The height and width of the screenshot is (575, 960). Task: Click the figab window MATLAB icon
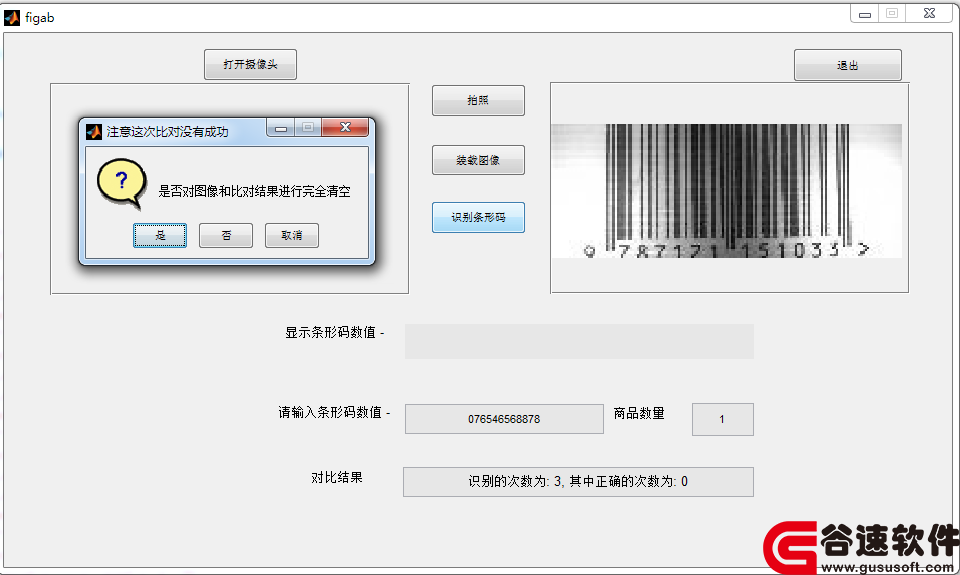click(x=12, y=18)
